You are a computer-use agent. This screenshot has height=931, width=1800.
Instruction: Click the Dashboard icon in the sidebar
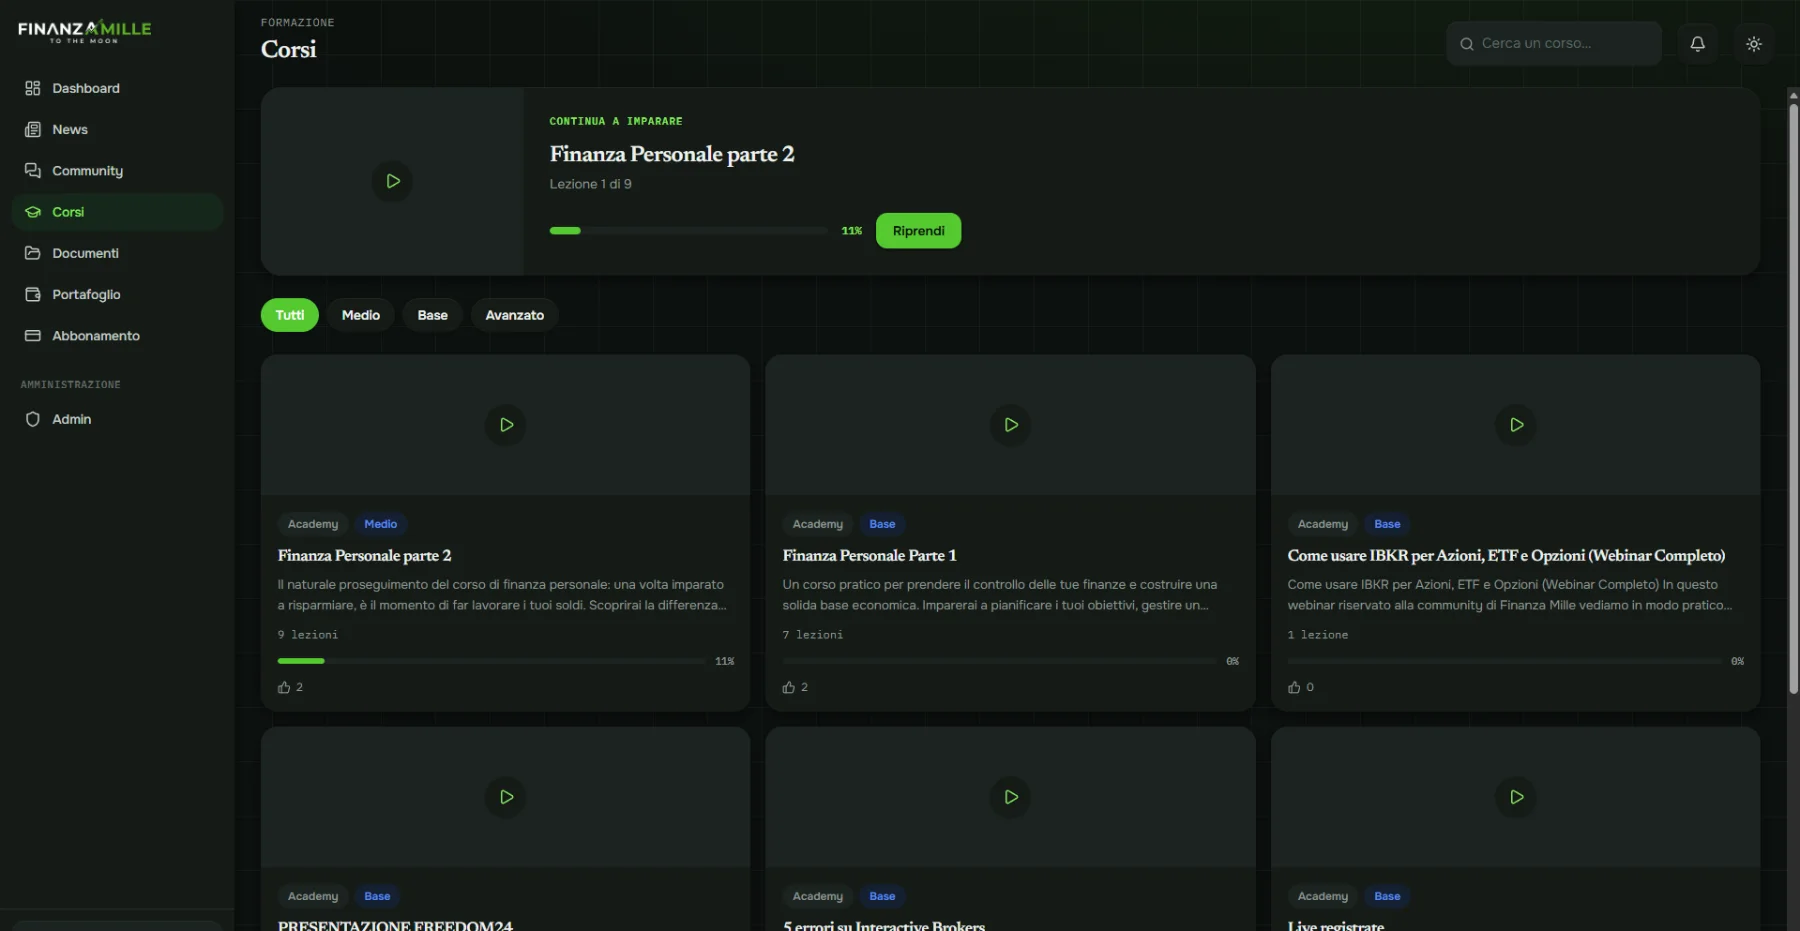pyautogui.click(x=33, y=88)
